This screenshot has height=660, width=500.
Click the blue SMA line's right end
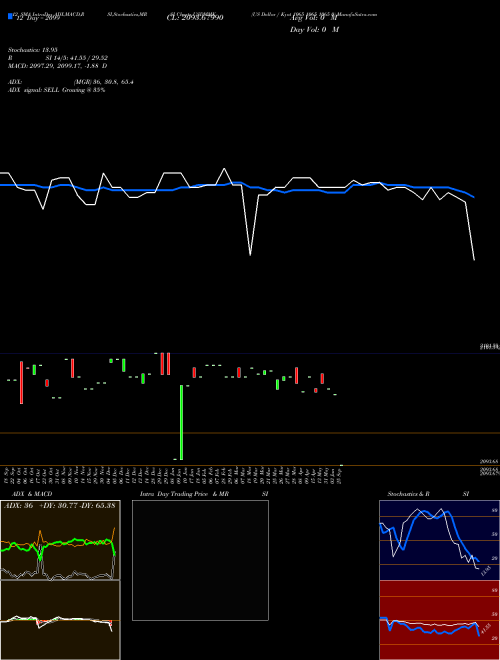pyautogui.click(x=474, y=197)
